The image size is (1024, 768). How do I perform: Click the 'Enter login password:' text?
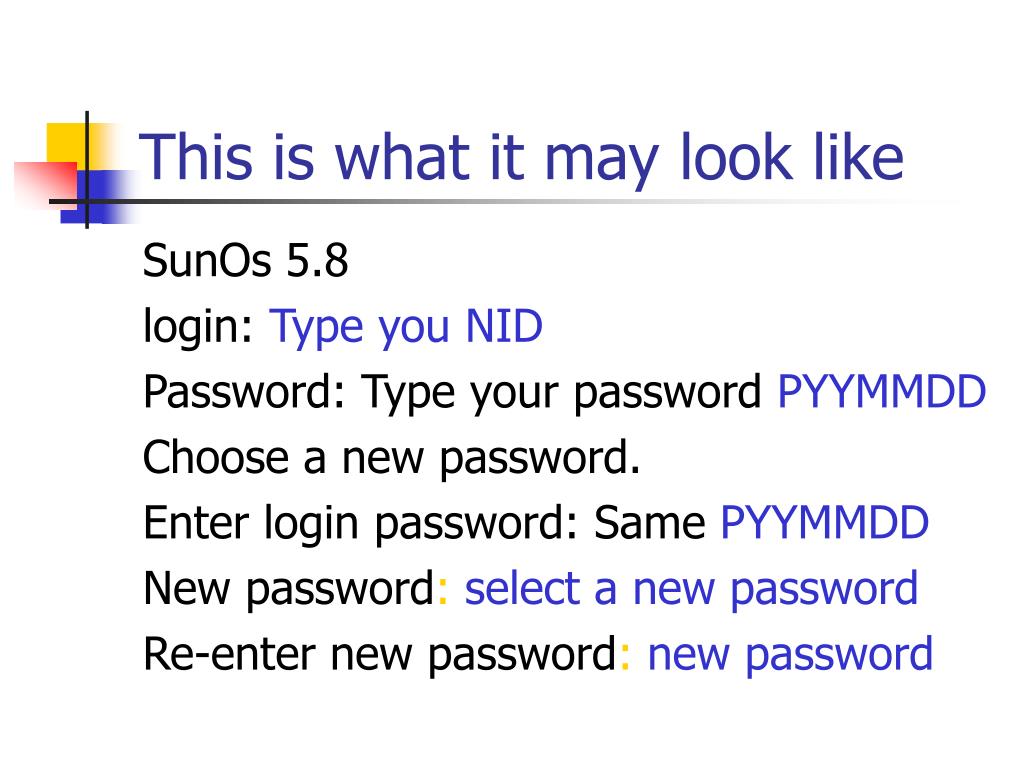click(360, 523)
